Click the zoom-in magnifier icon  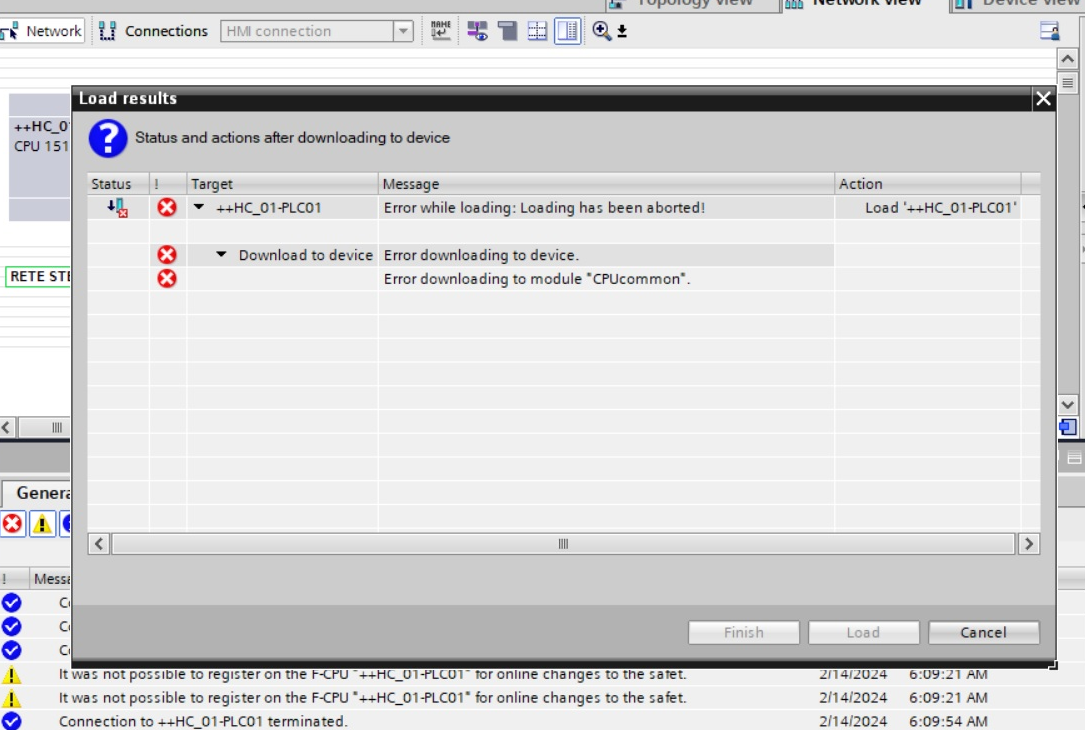[x=601, y=30]
